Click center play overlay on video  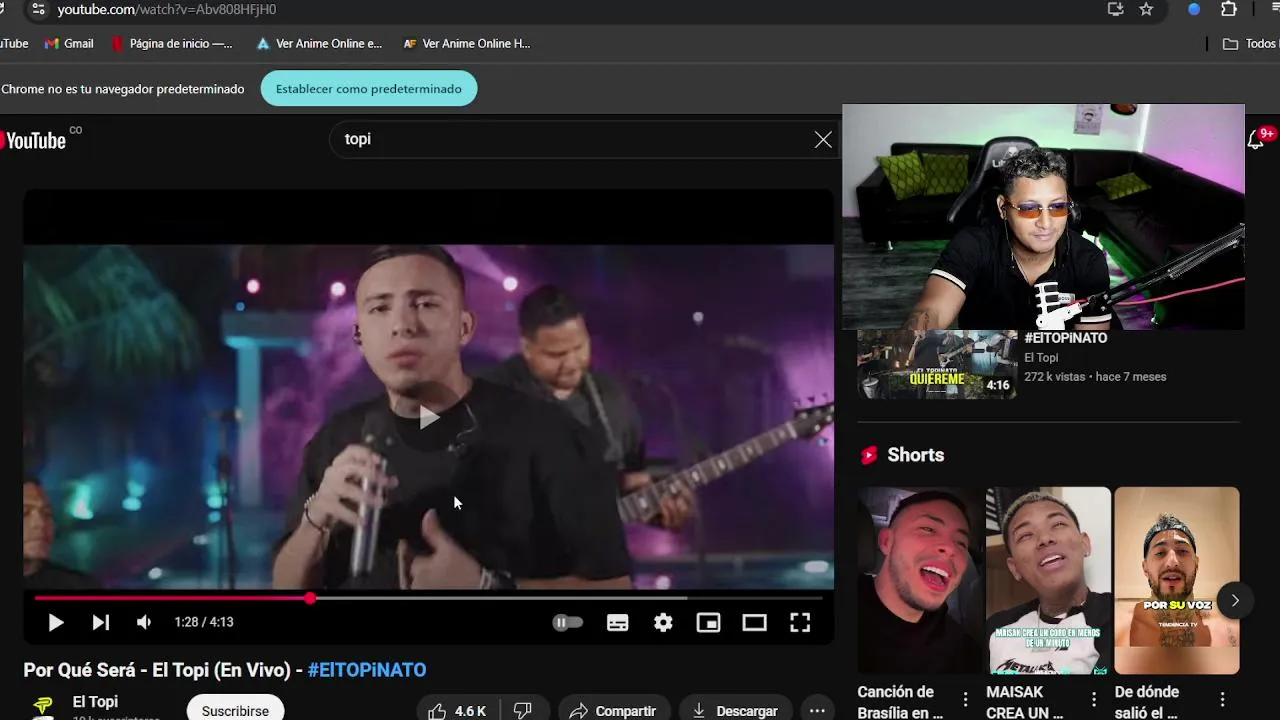[x=429, y=417]
